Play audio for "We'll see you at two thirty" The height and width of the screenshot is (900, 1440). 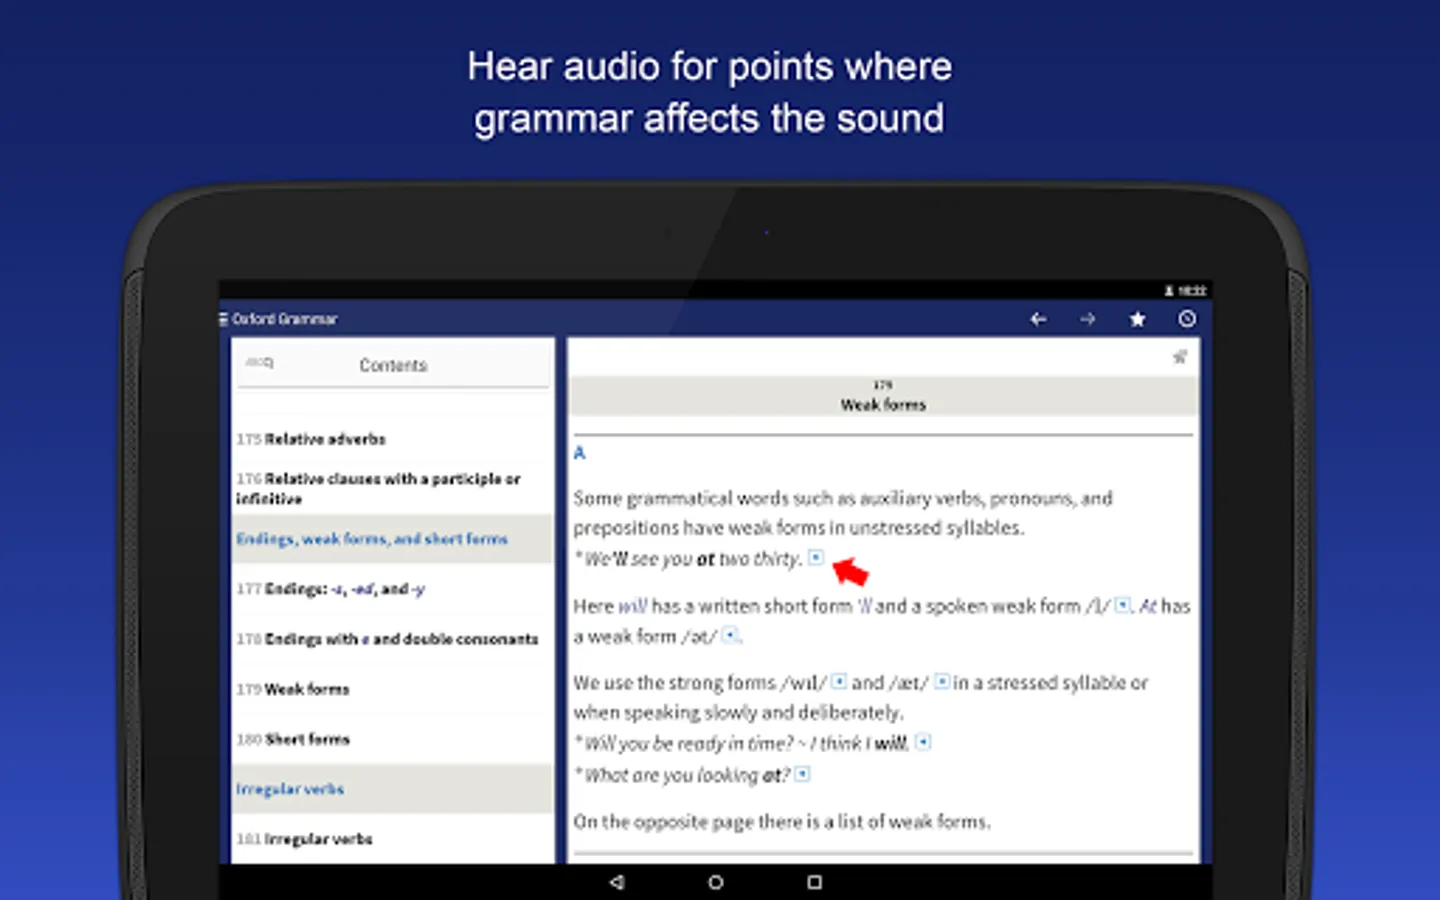816,558
